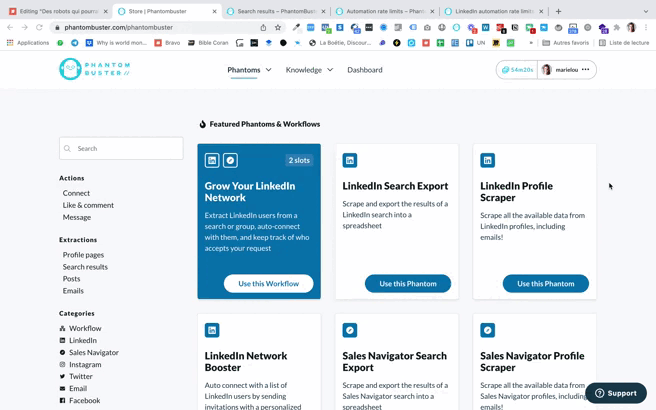Click the 54m20s execution time indicator
The image size is (656, 410).
(518, 70)
